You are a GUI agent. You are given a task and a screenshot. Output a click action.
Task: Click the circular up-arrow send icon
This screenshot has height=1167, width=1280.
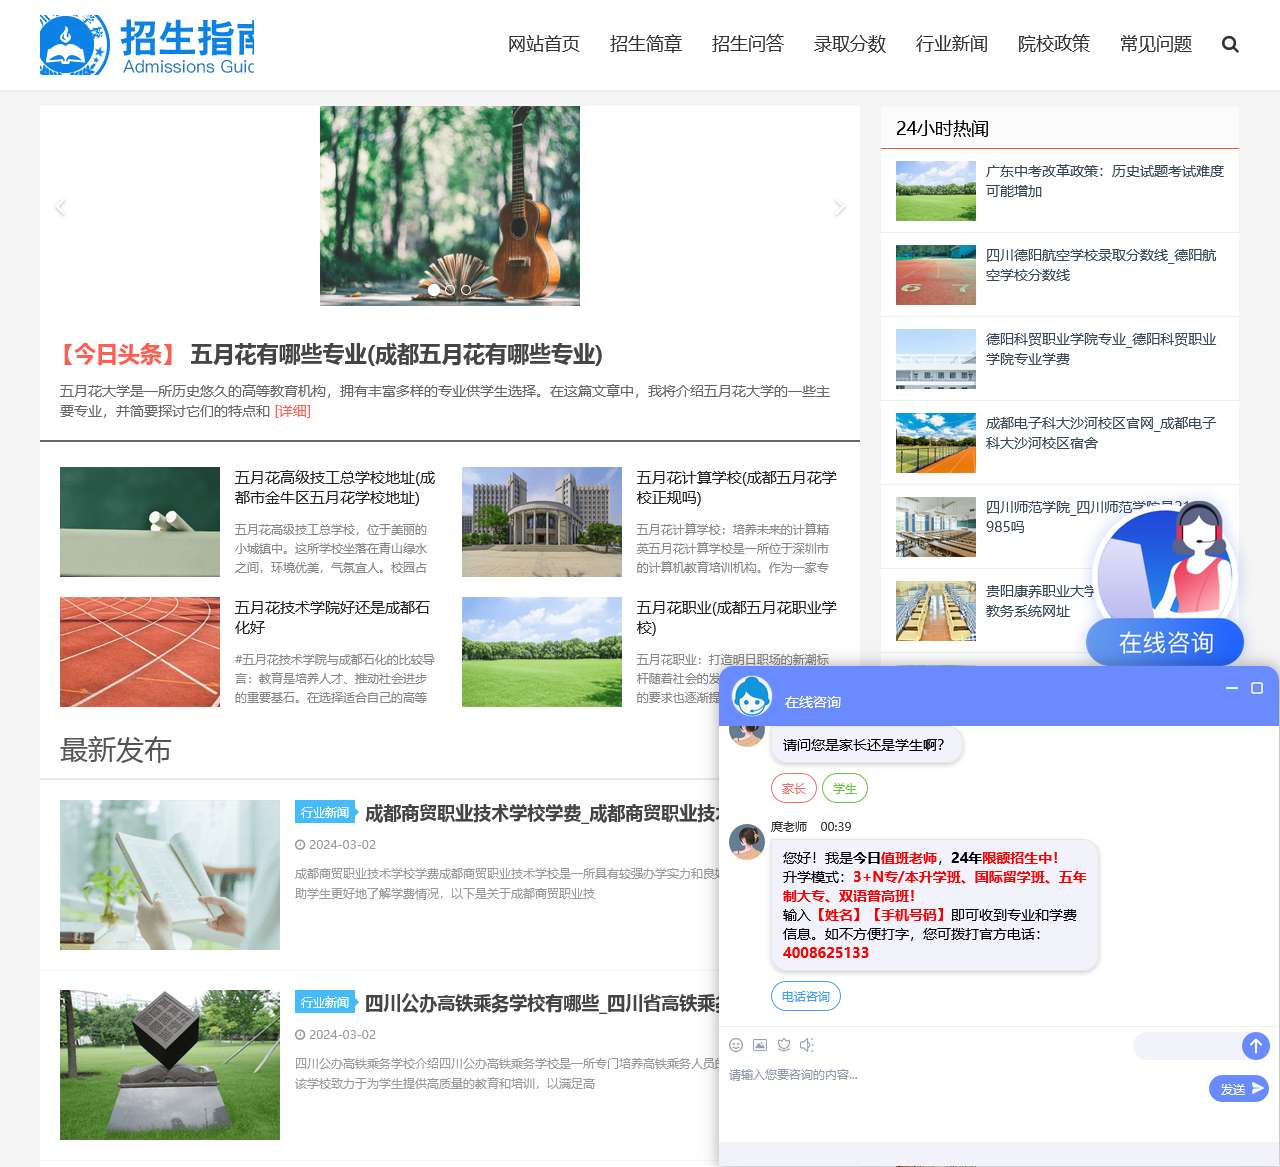click(x=1256, y=1046)
